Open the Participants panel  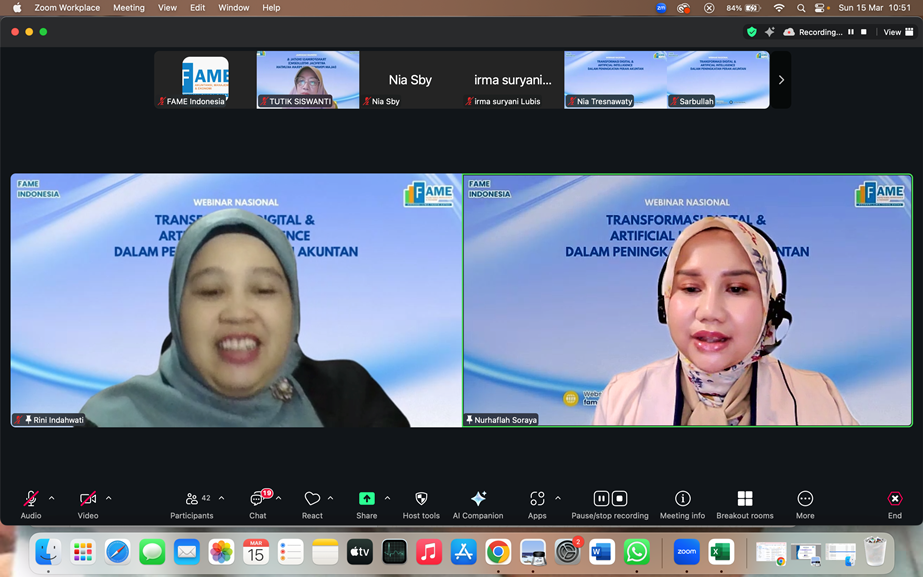[191, 504]
